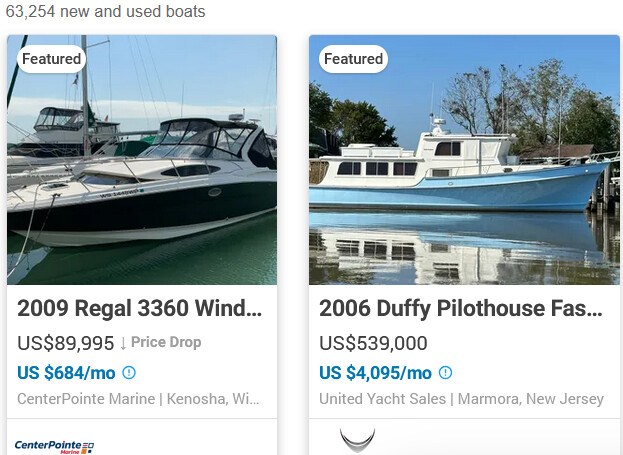
Task: Click the Price Drop label
Action: point(166,342)
